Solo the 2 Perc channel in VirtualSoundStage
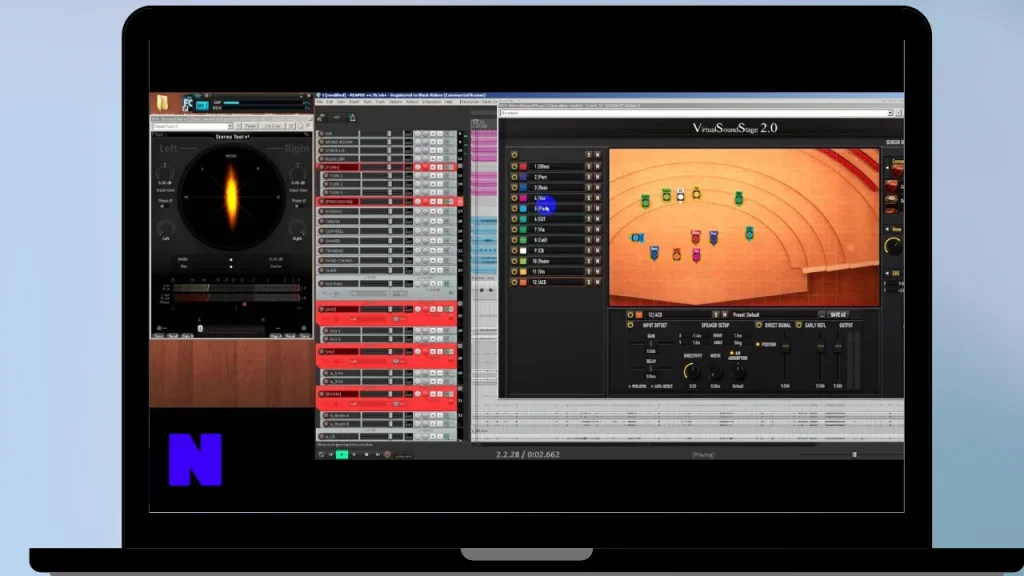Image resolution: width=1024 pixels, height=576 pixels. [x=588, y=177]
